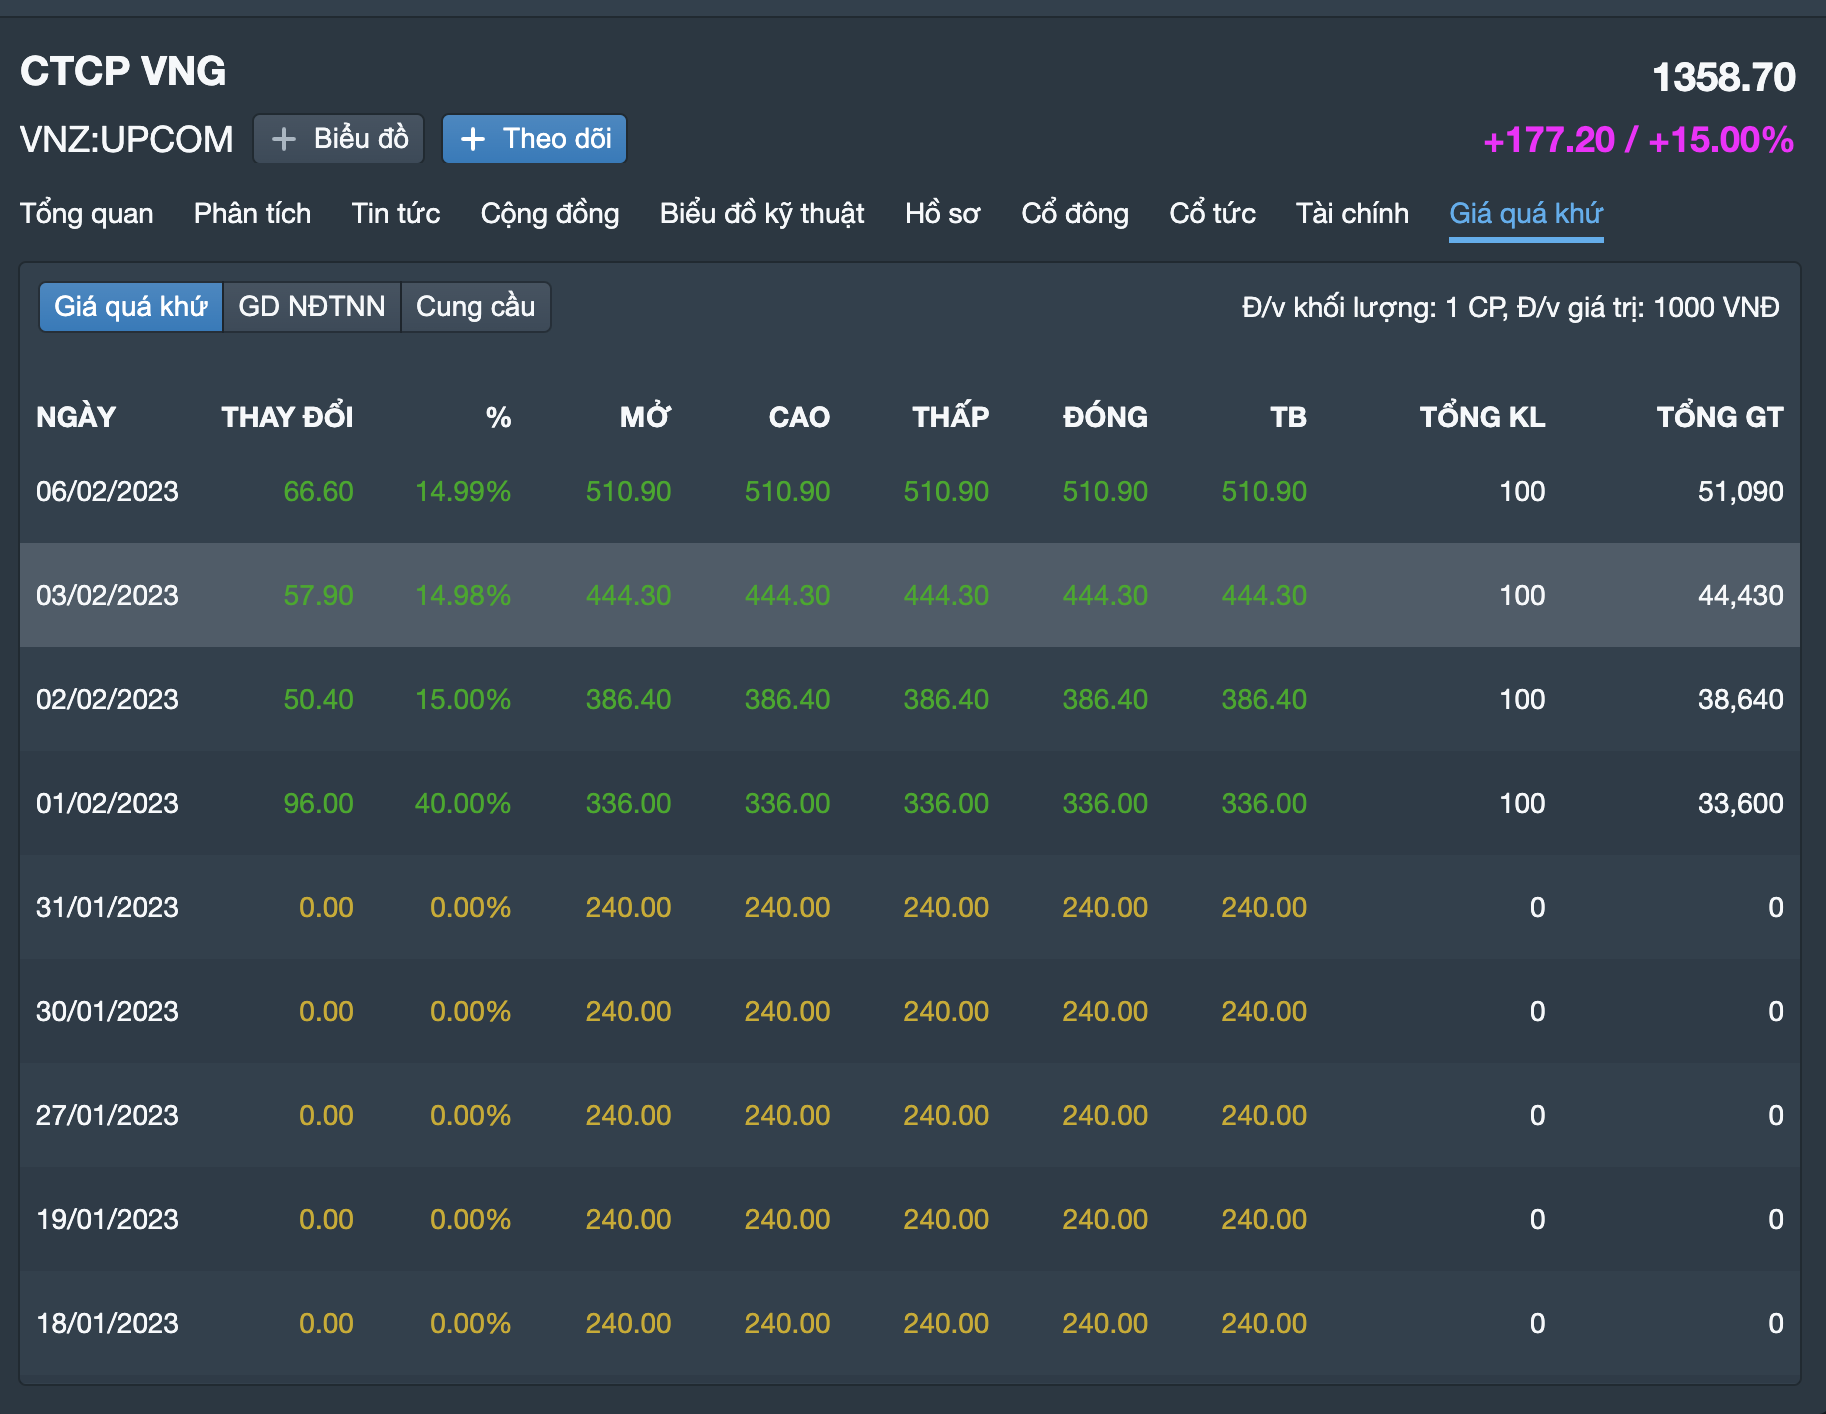Open the Tài chính tab
This screenshot has height=1414, width=1826.
tap(1352, 214)
